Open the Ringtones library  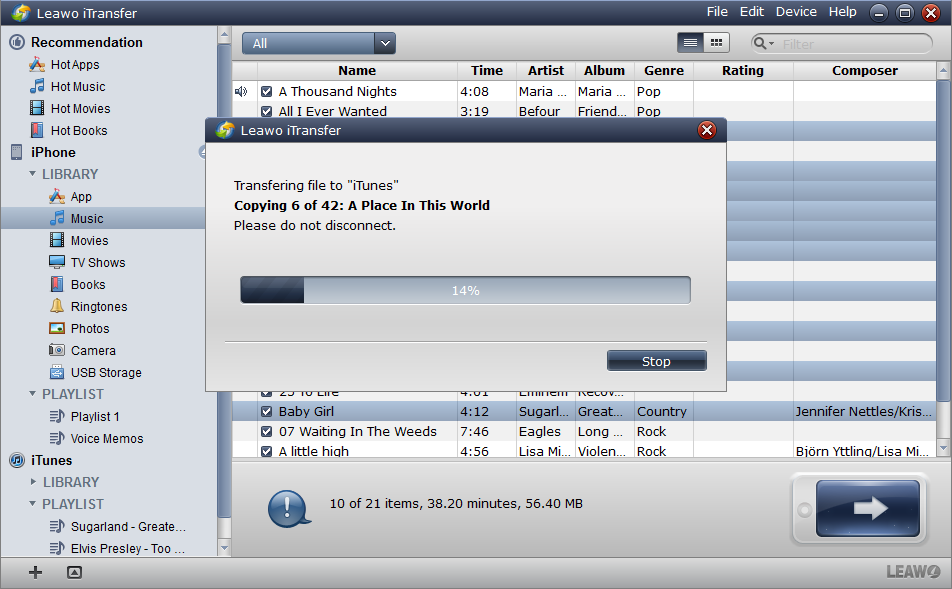(x=88, y=306)
